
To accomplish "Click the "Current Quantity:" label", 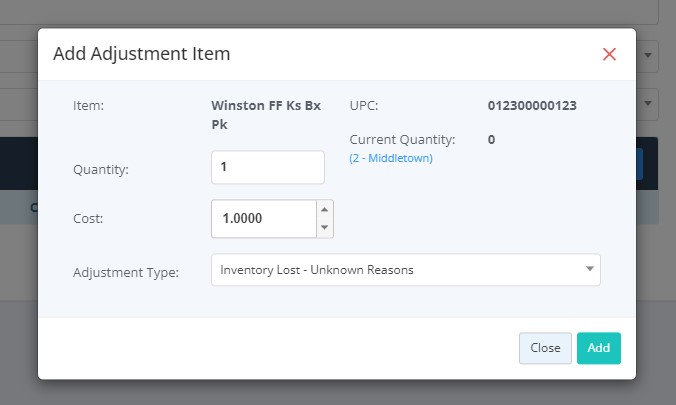I will 402,140.
